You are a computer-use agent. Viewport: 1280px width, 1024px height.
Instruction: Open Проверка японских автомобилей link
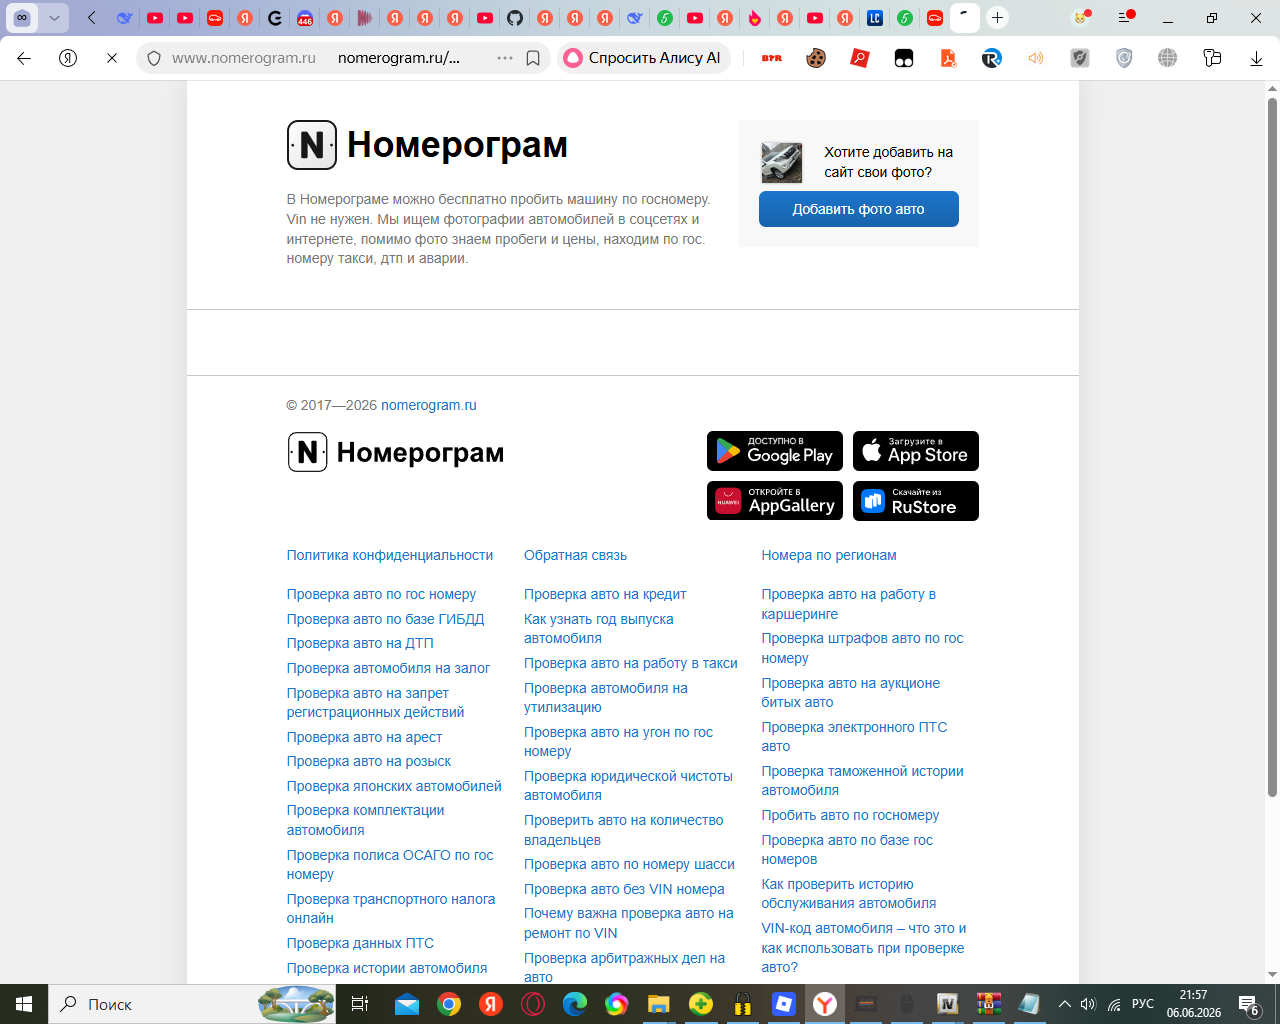click(394, 786)
